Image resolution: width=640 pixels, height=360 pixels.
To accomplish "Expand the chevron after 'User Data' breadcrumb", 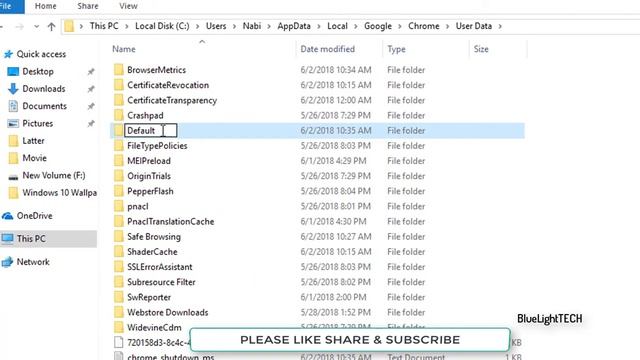I will 500,26.
